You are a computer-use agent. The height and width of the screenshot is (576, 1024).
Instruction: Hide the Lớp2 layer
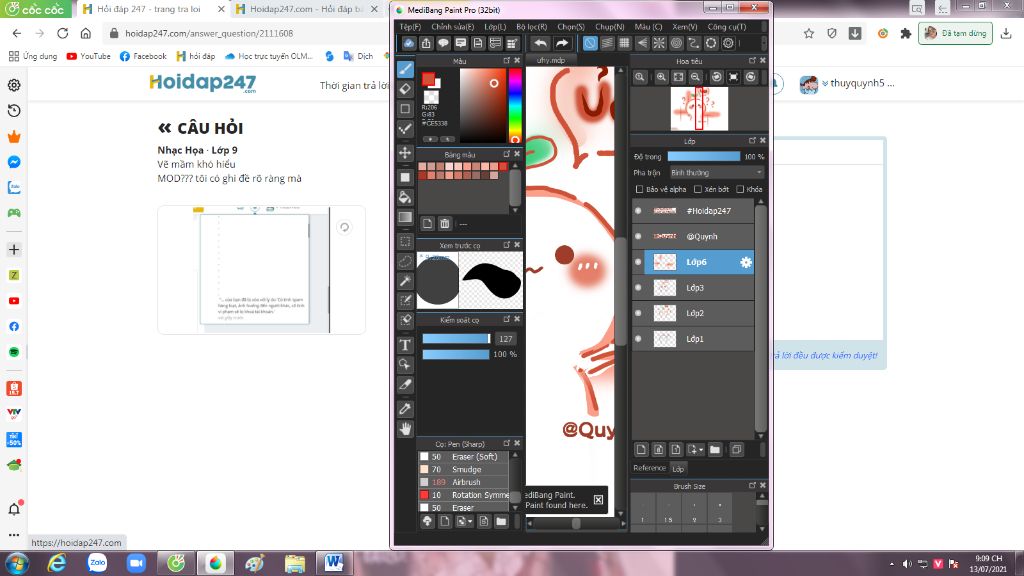click(638, 313)
